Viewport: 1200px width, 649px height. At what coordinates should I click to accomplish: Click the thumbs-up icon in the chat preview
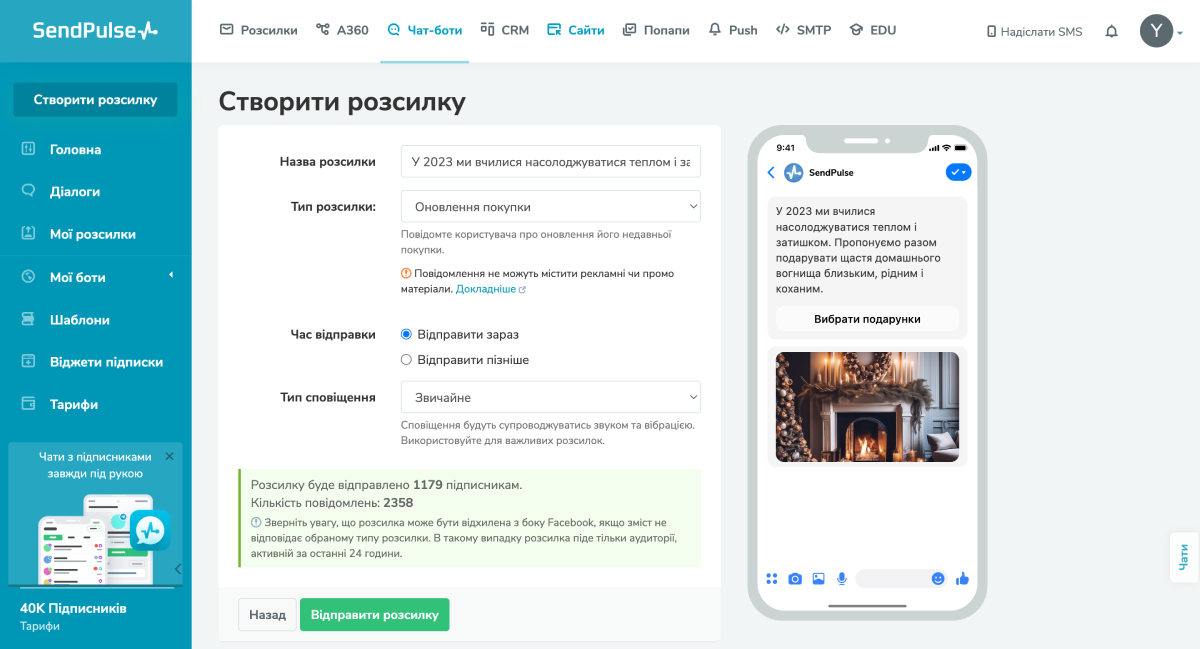961,578
